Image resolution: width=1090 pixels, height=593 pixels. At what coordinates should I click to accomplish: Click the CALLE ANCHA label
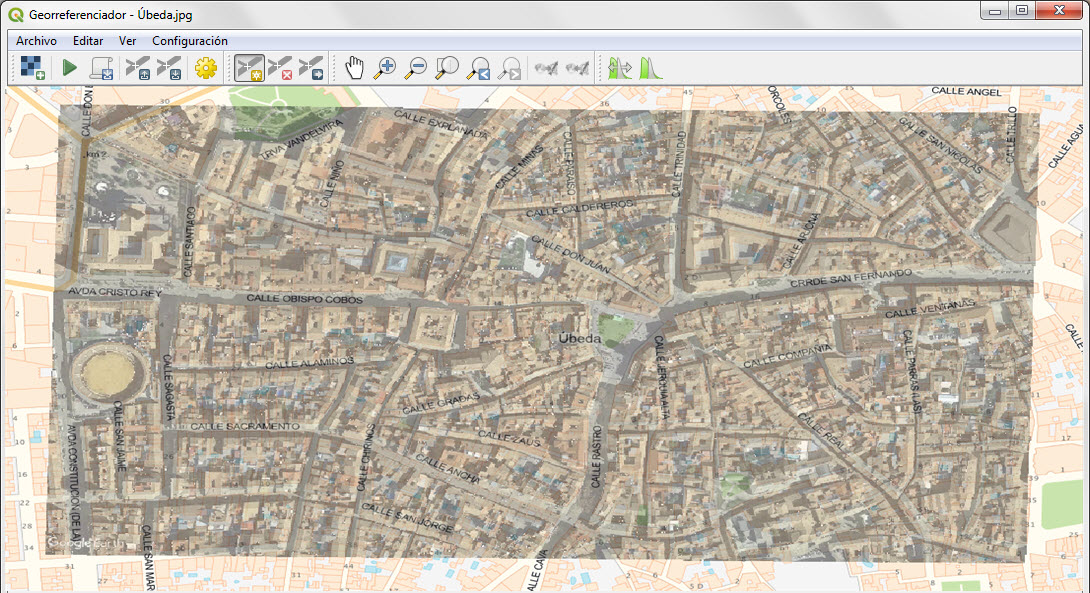click(448, 469)
